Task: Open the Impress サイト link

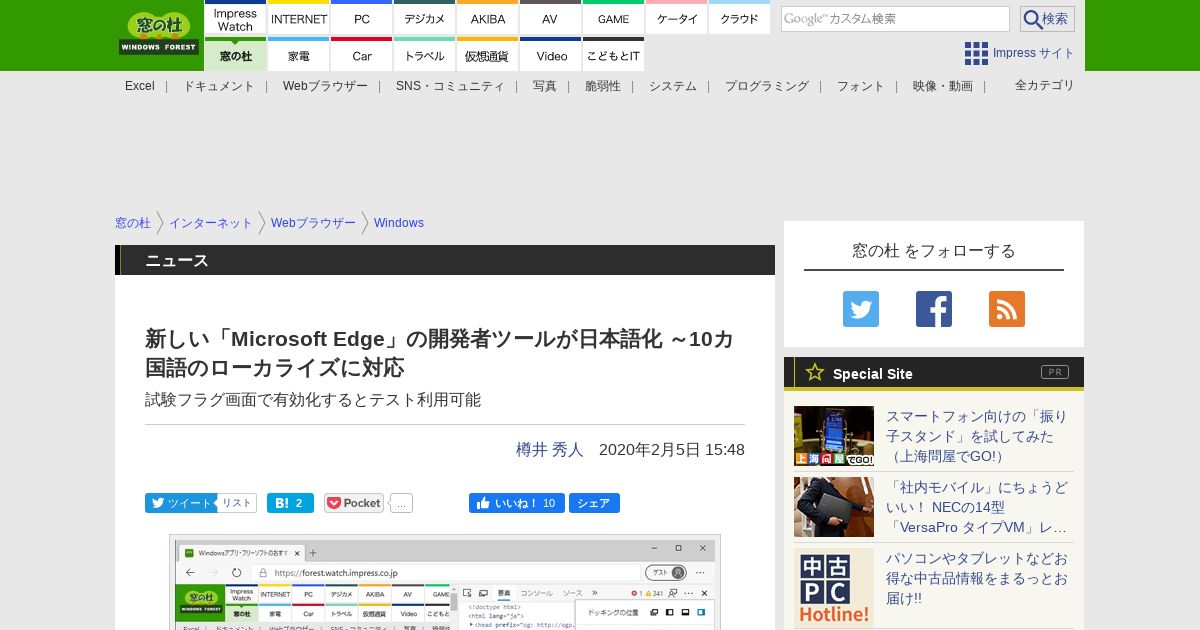Action: point(1034,53)
